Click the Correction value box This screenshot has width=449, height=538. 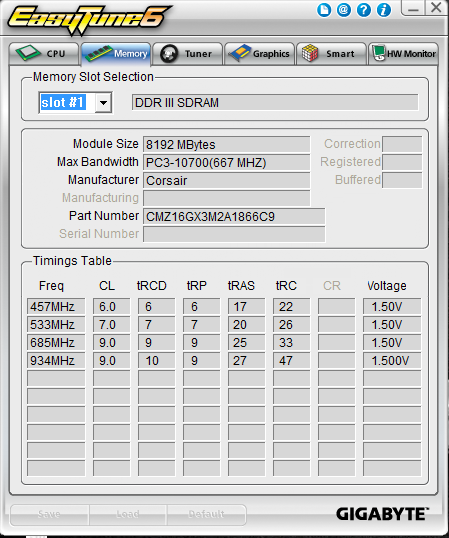(402, 144)
